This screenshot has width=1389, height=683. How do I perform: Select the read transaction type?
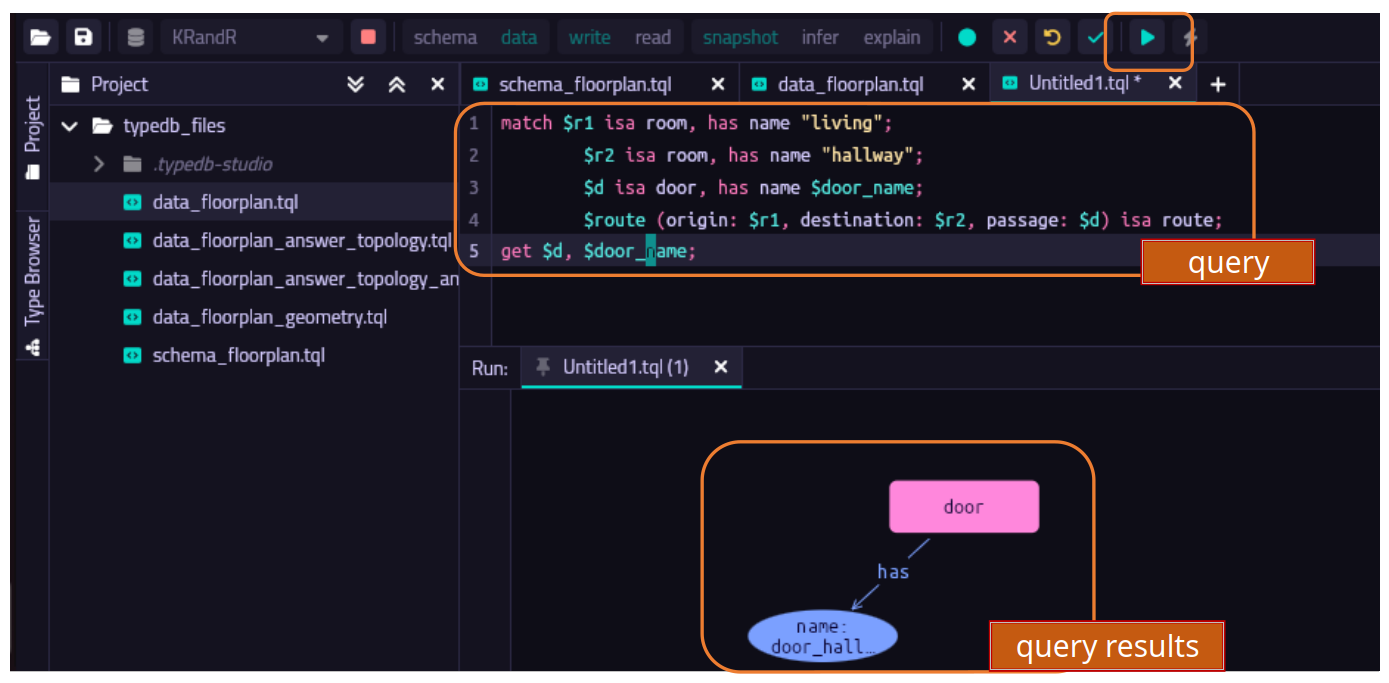[x=653, y=38]
